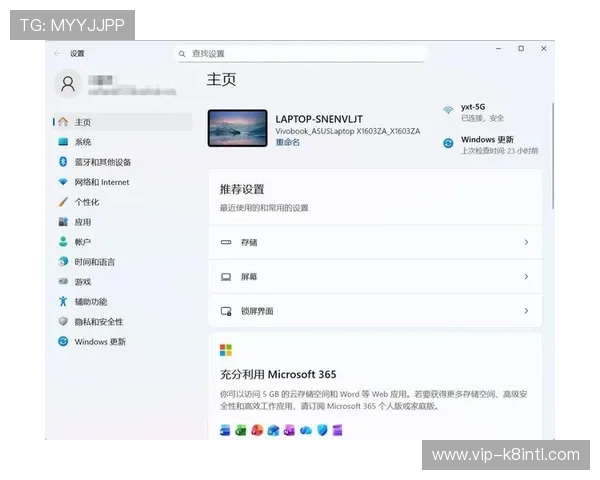Click the Microsoft four-color logo
The height and width of the screenshot is (480, 600).
click(226, 350)
